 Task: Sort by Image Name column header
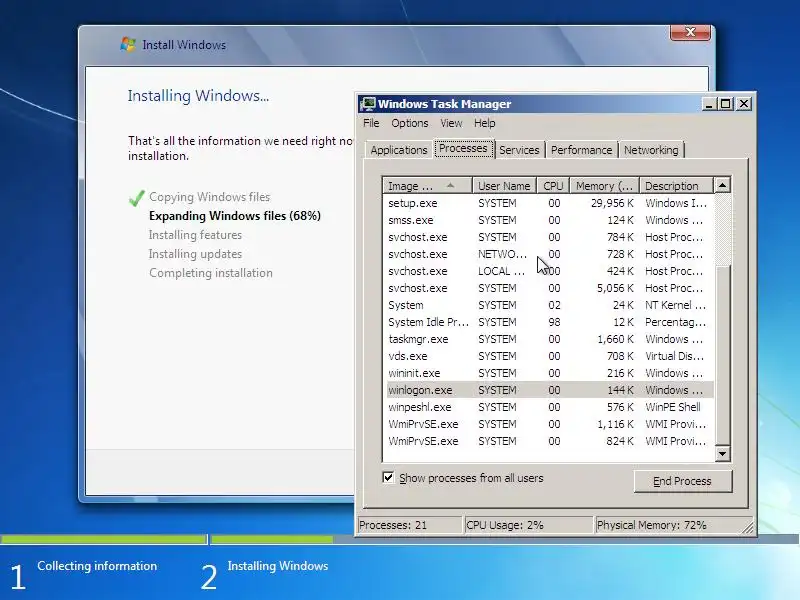427,186
